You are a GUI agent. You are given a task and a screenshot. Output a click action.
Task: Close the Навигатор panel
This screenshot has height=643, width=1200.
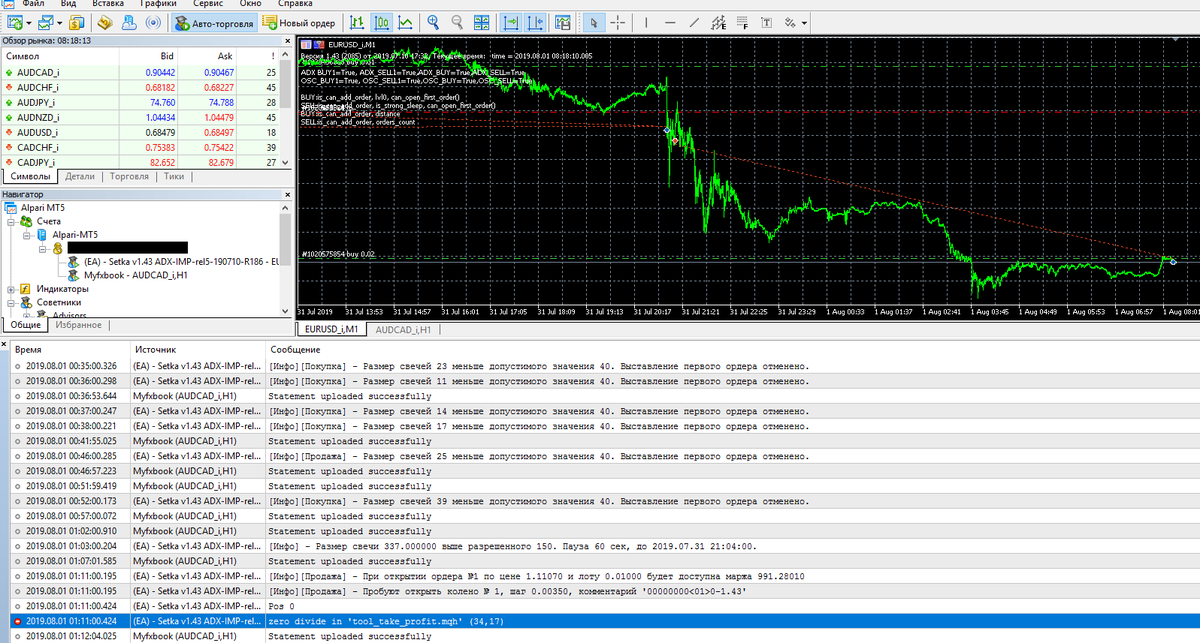[286, 195]
